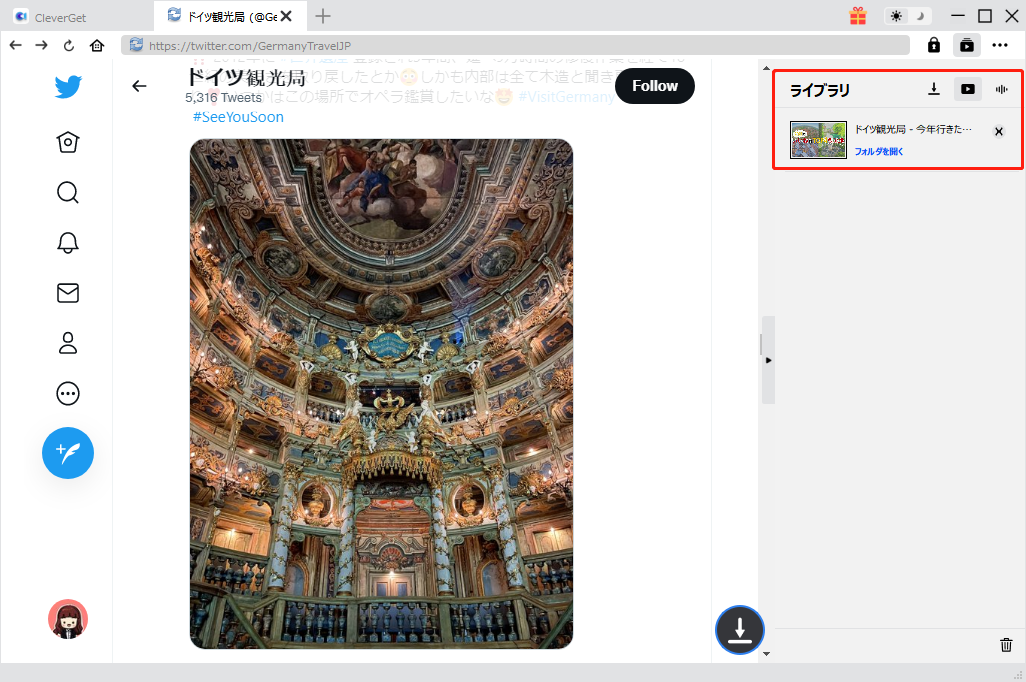The height and width of the screenshot is (682, 1026).
Task: Delete all with trash icon
Action: pyautogui.click(x=1006, y=645)
